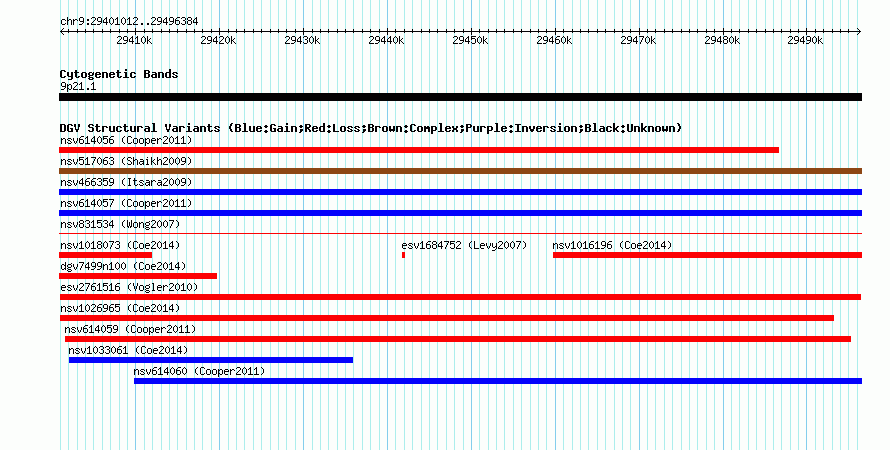The width and height of the screenshot is (890, 450).
Task: Open the nsv517063 (Shaikh2009) label
Action: (126, 161)
